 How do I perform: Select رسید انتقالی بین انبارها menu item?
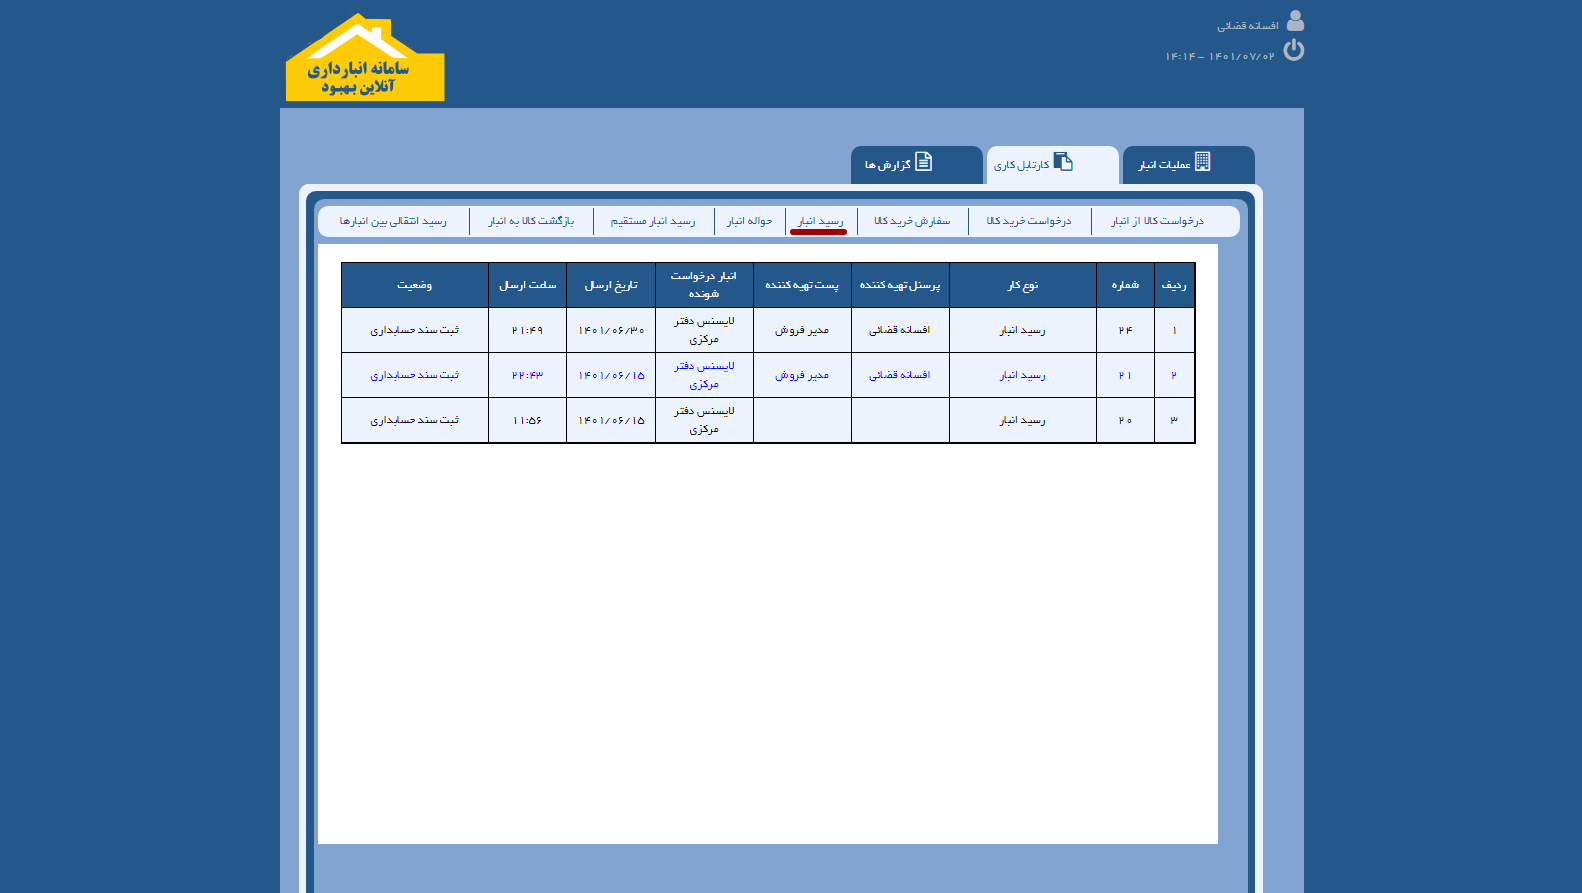[x=393, y=221]
